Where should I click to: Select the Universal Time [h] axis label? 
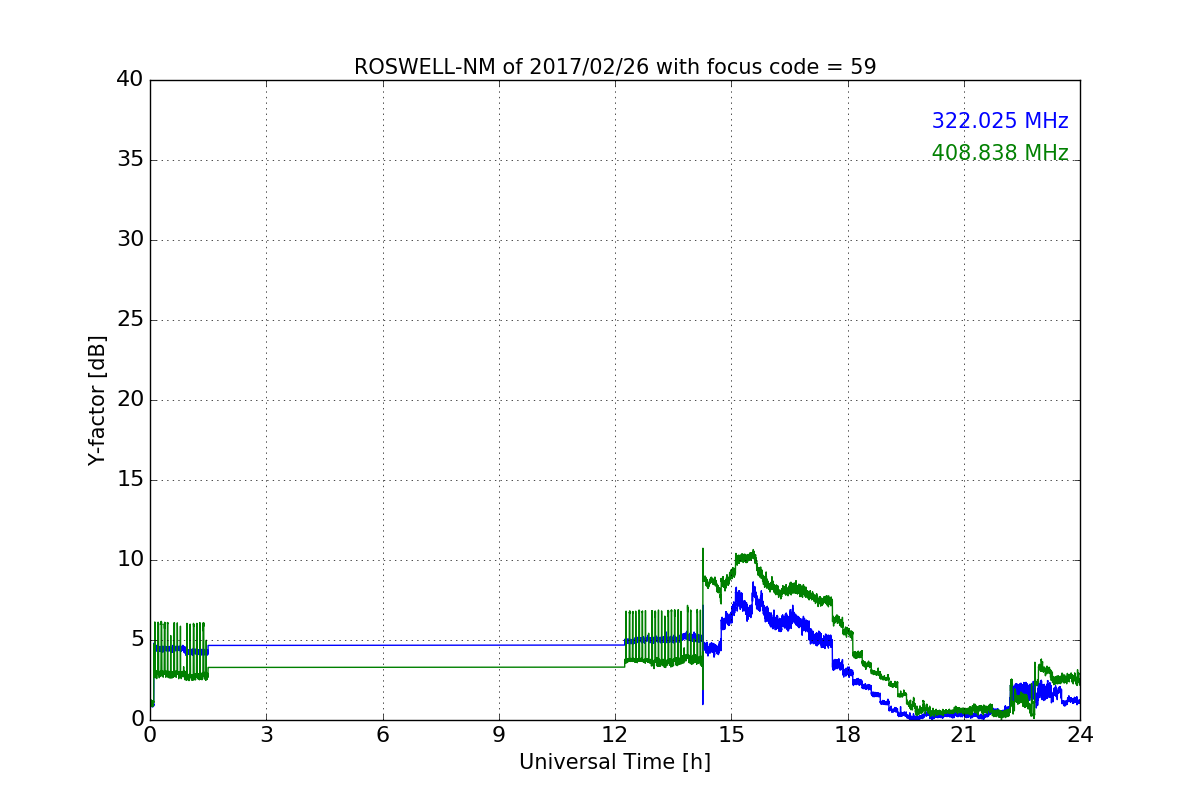pos(615,762)
